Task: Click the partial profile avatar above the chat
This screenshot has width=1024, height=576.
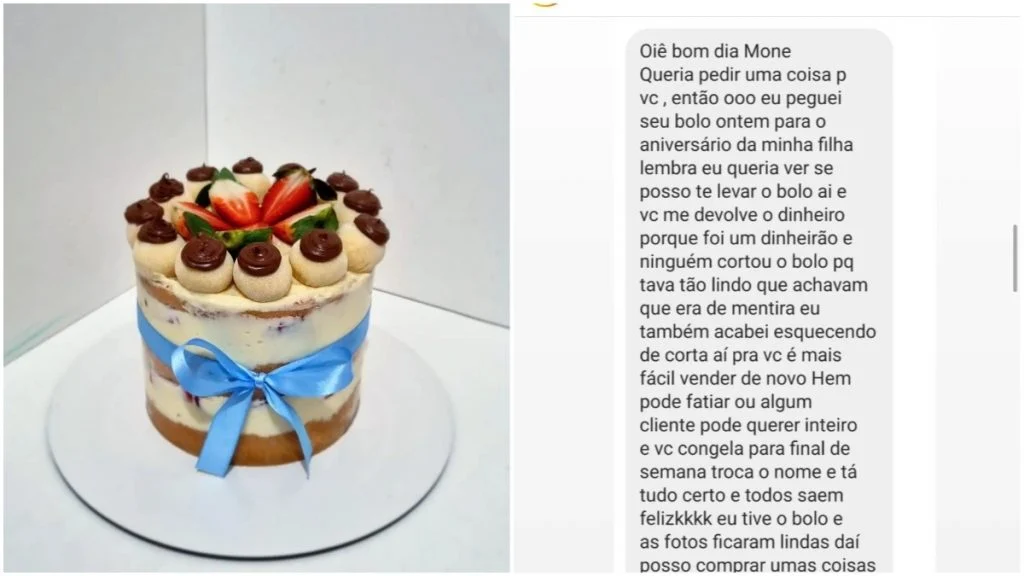Action: tap(546, 3)
